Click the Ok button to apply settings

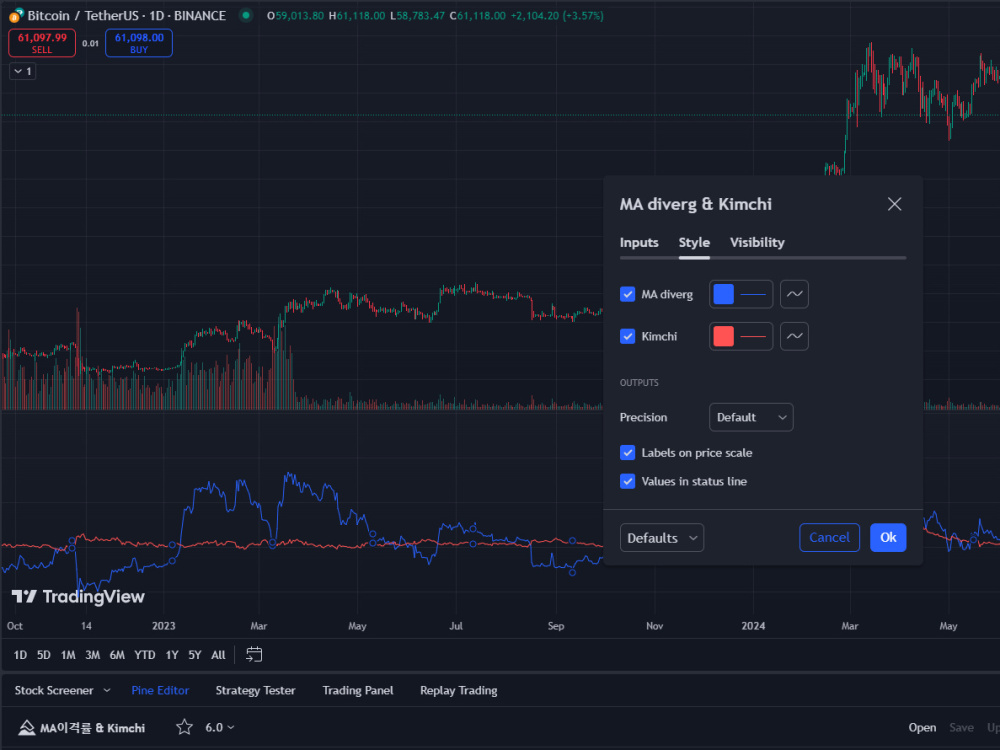click(888, 537)
